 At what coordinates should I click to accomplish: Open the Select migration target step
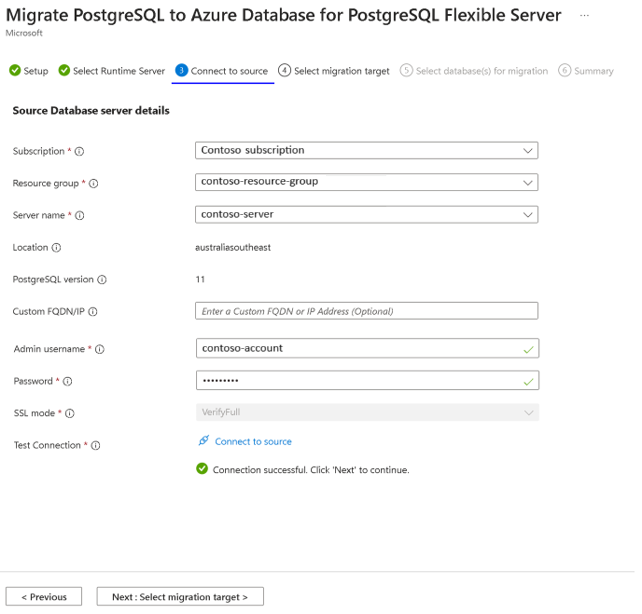pyautogui.click(x=334, y=71)
